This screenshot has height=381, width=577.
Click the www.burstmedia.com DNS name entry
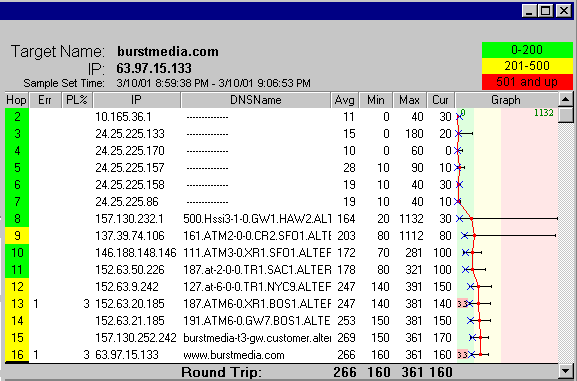[x=234, y=355]
